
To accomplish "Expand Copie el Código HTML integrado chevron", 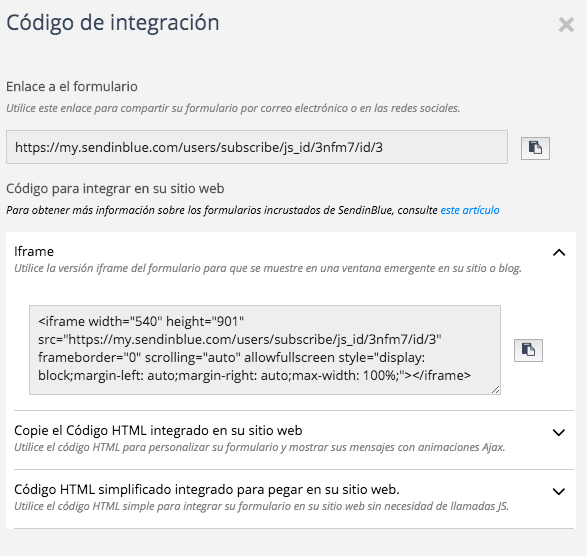I will click(x=559, y=432).
